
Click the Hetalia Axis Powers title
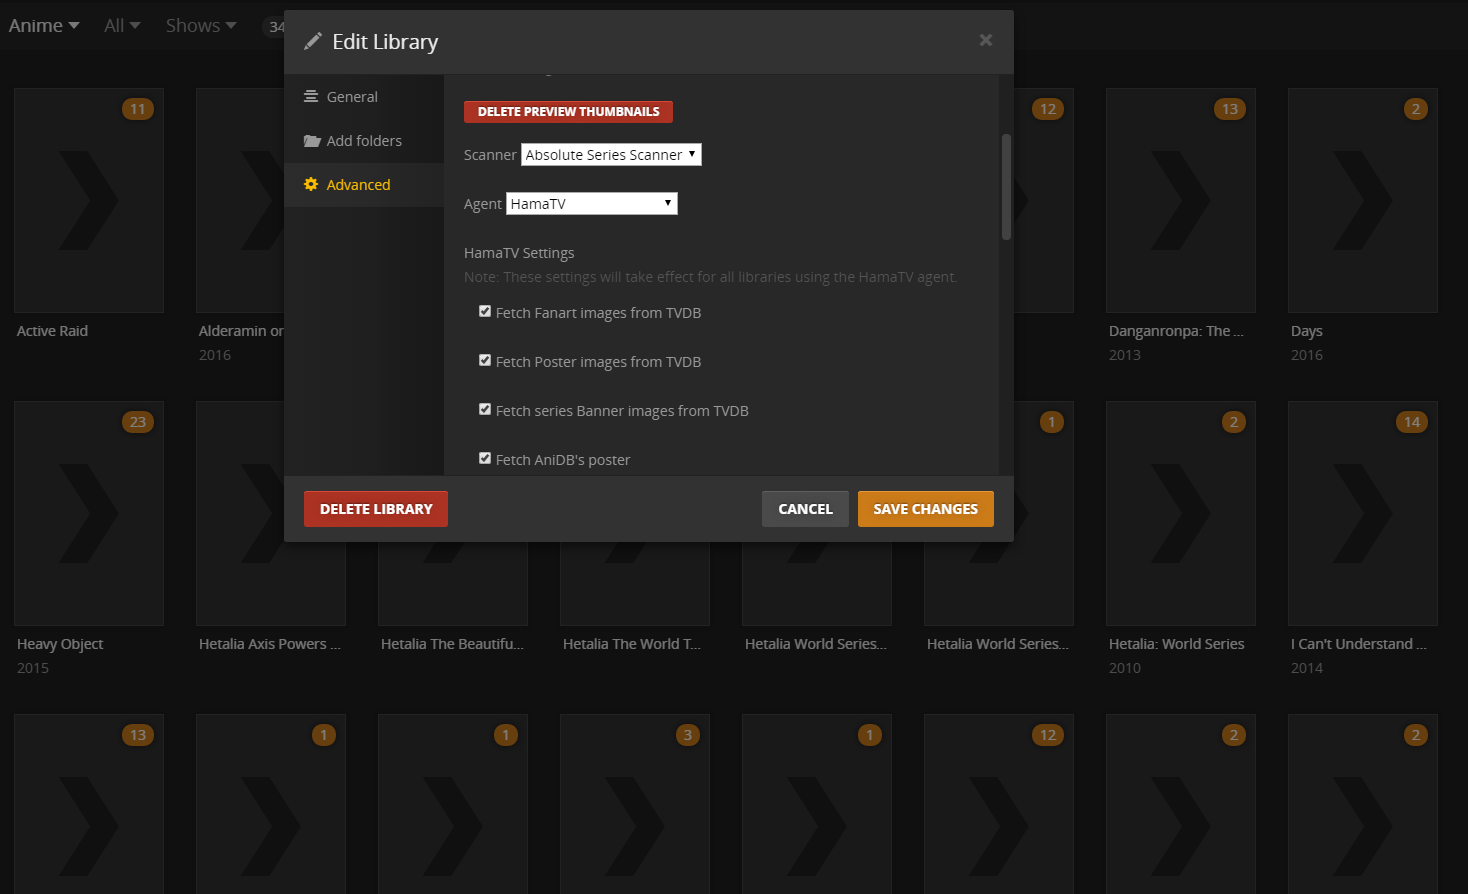tap(270, 644)
